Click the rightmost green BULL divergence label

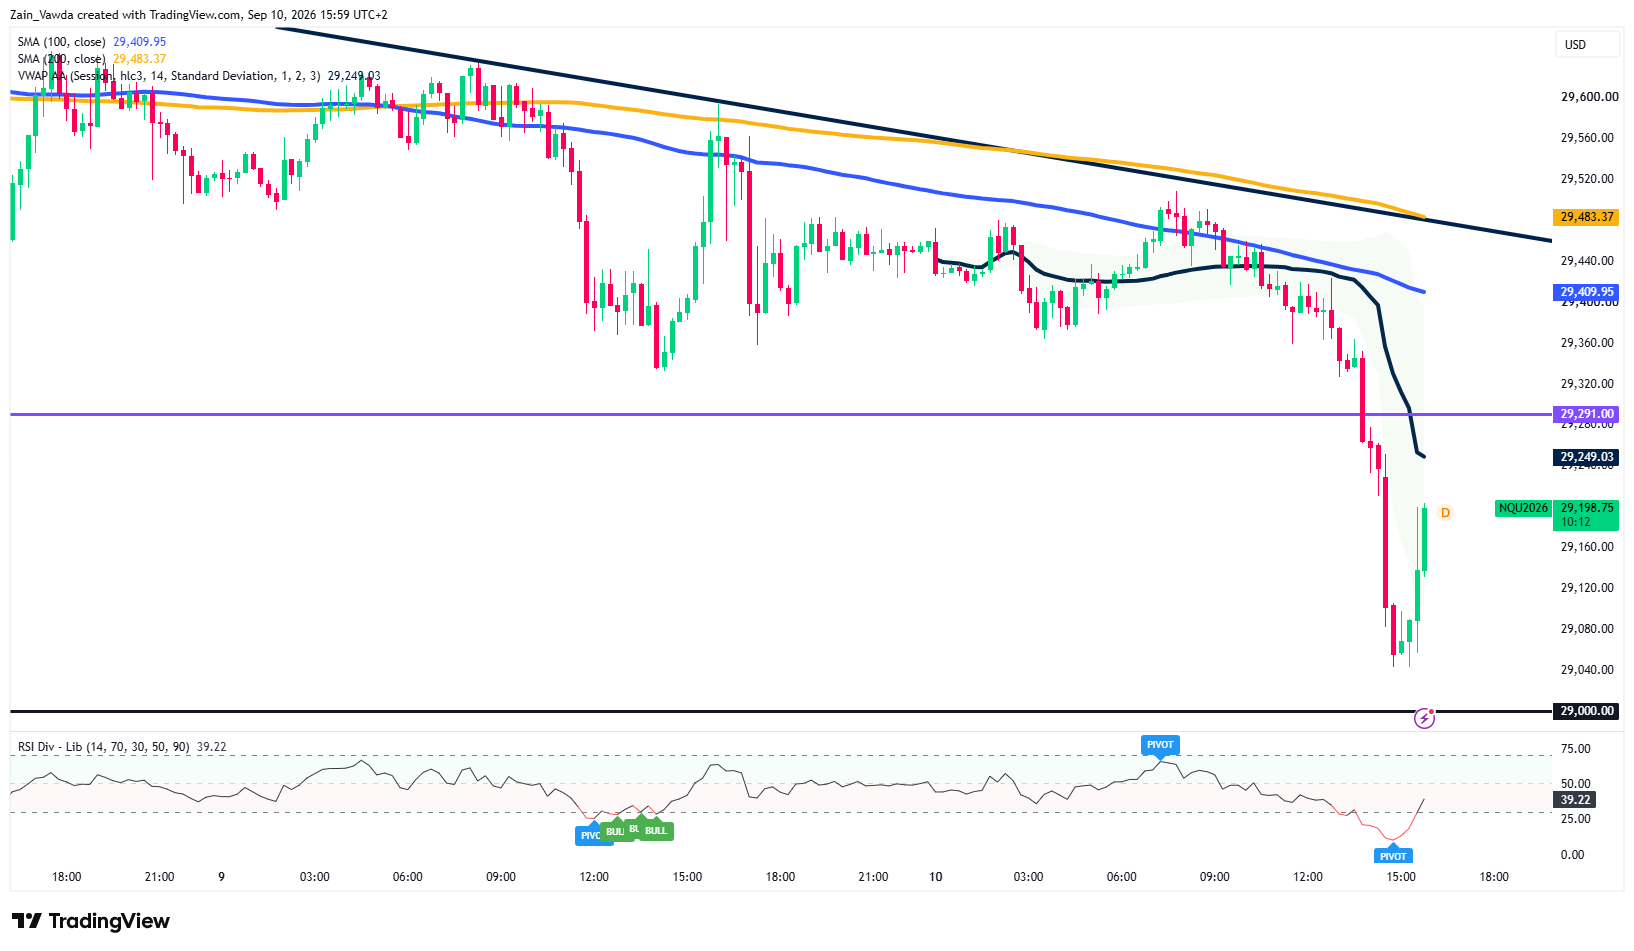[x=656, y=831]
